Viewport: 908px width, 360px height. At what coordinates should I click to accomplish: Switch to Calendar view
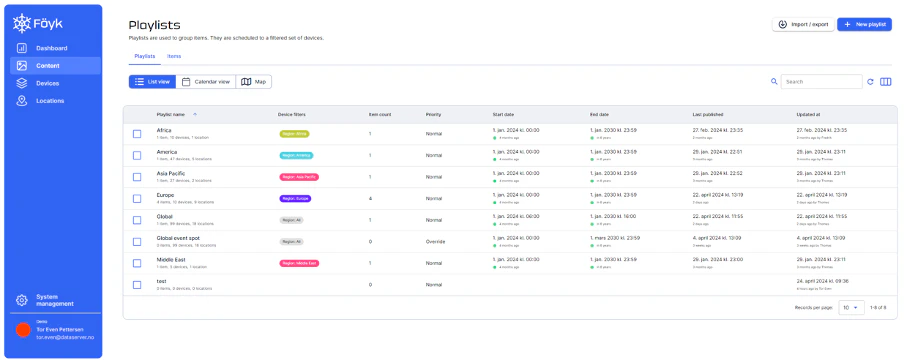(206, 82)
